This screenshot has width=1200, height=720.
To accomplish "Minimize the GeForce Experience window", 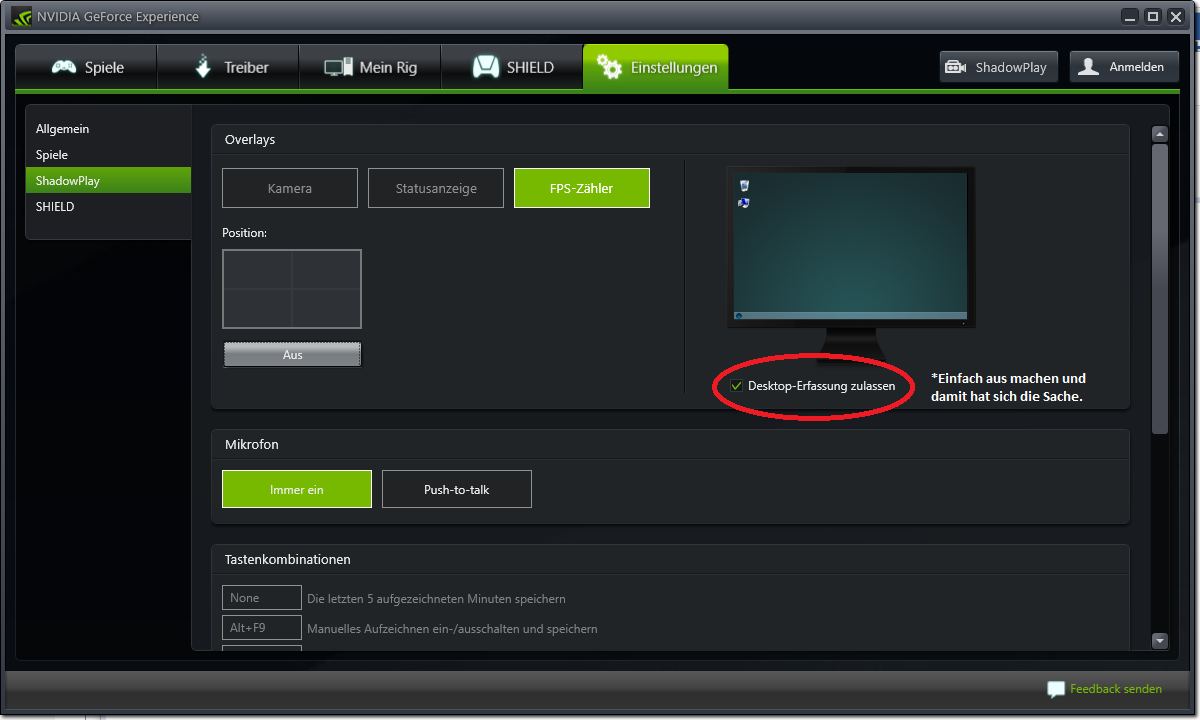I will click(1130, 16).
